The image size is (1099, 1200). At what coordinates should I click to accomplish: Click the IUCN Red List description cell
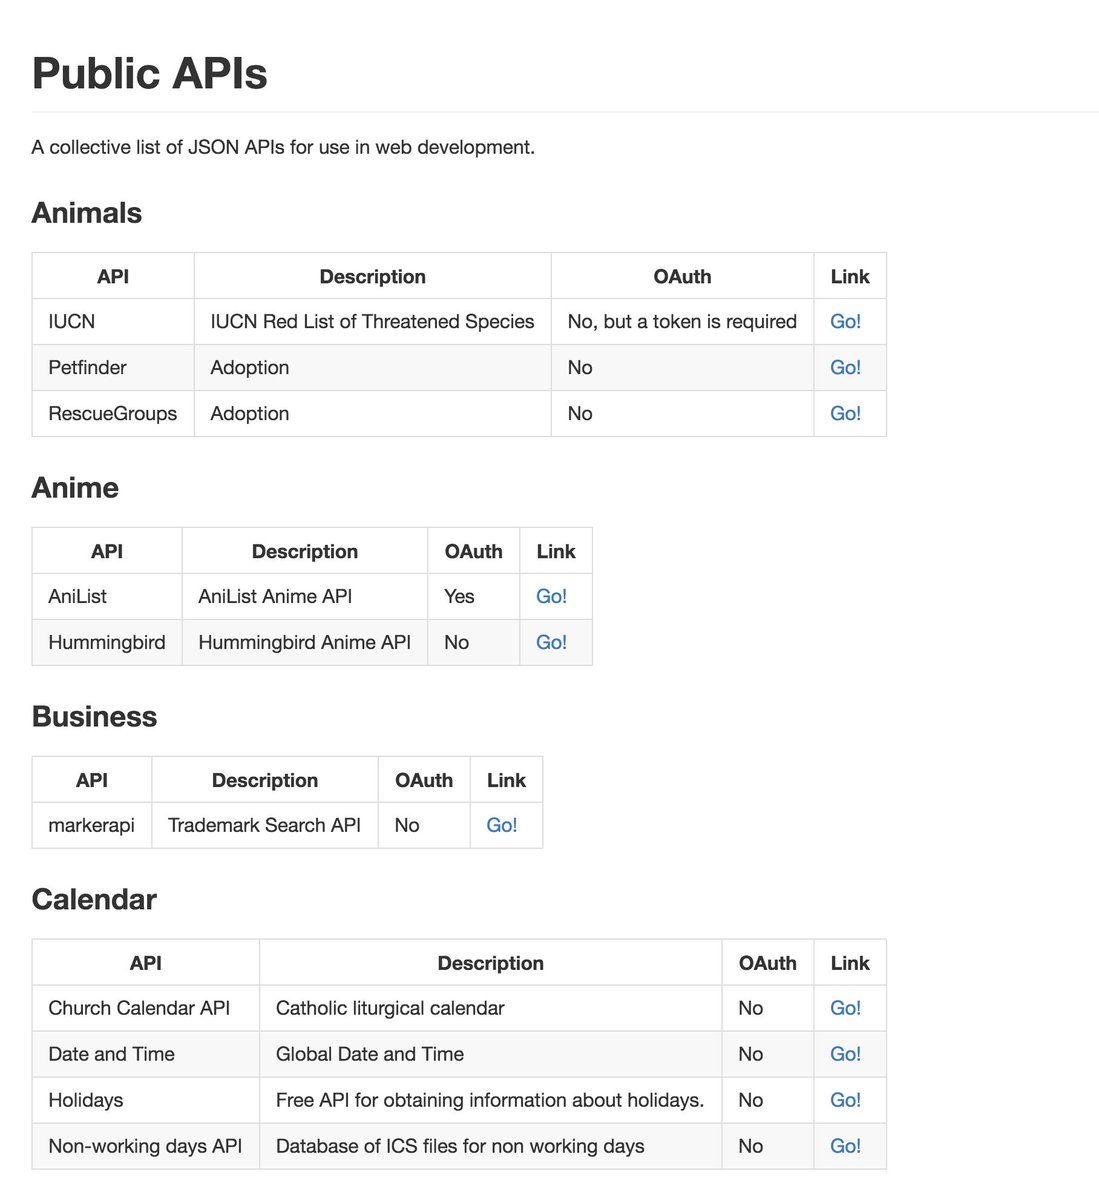(372, 322)
